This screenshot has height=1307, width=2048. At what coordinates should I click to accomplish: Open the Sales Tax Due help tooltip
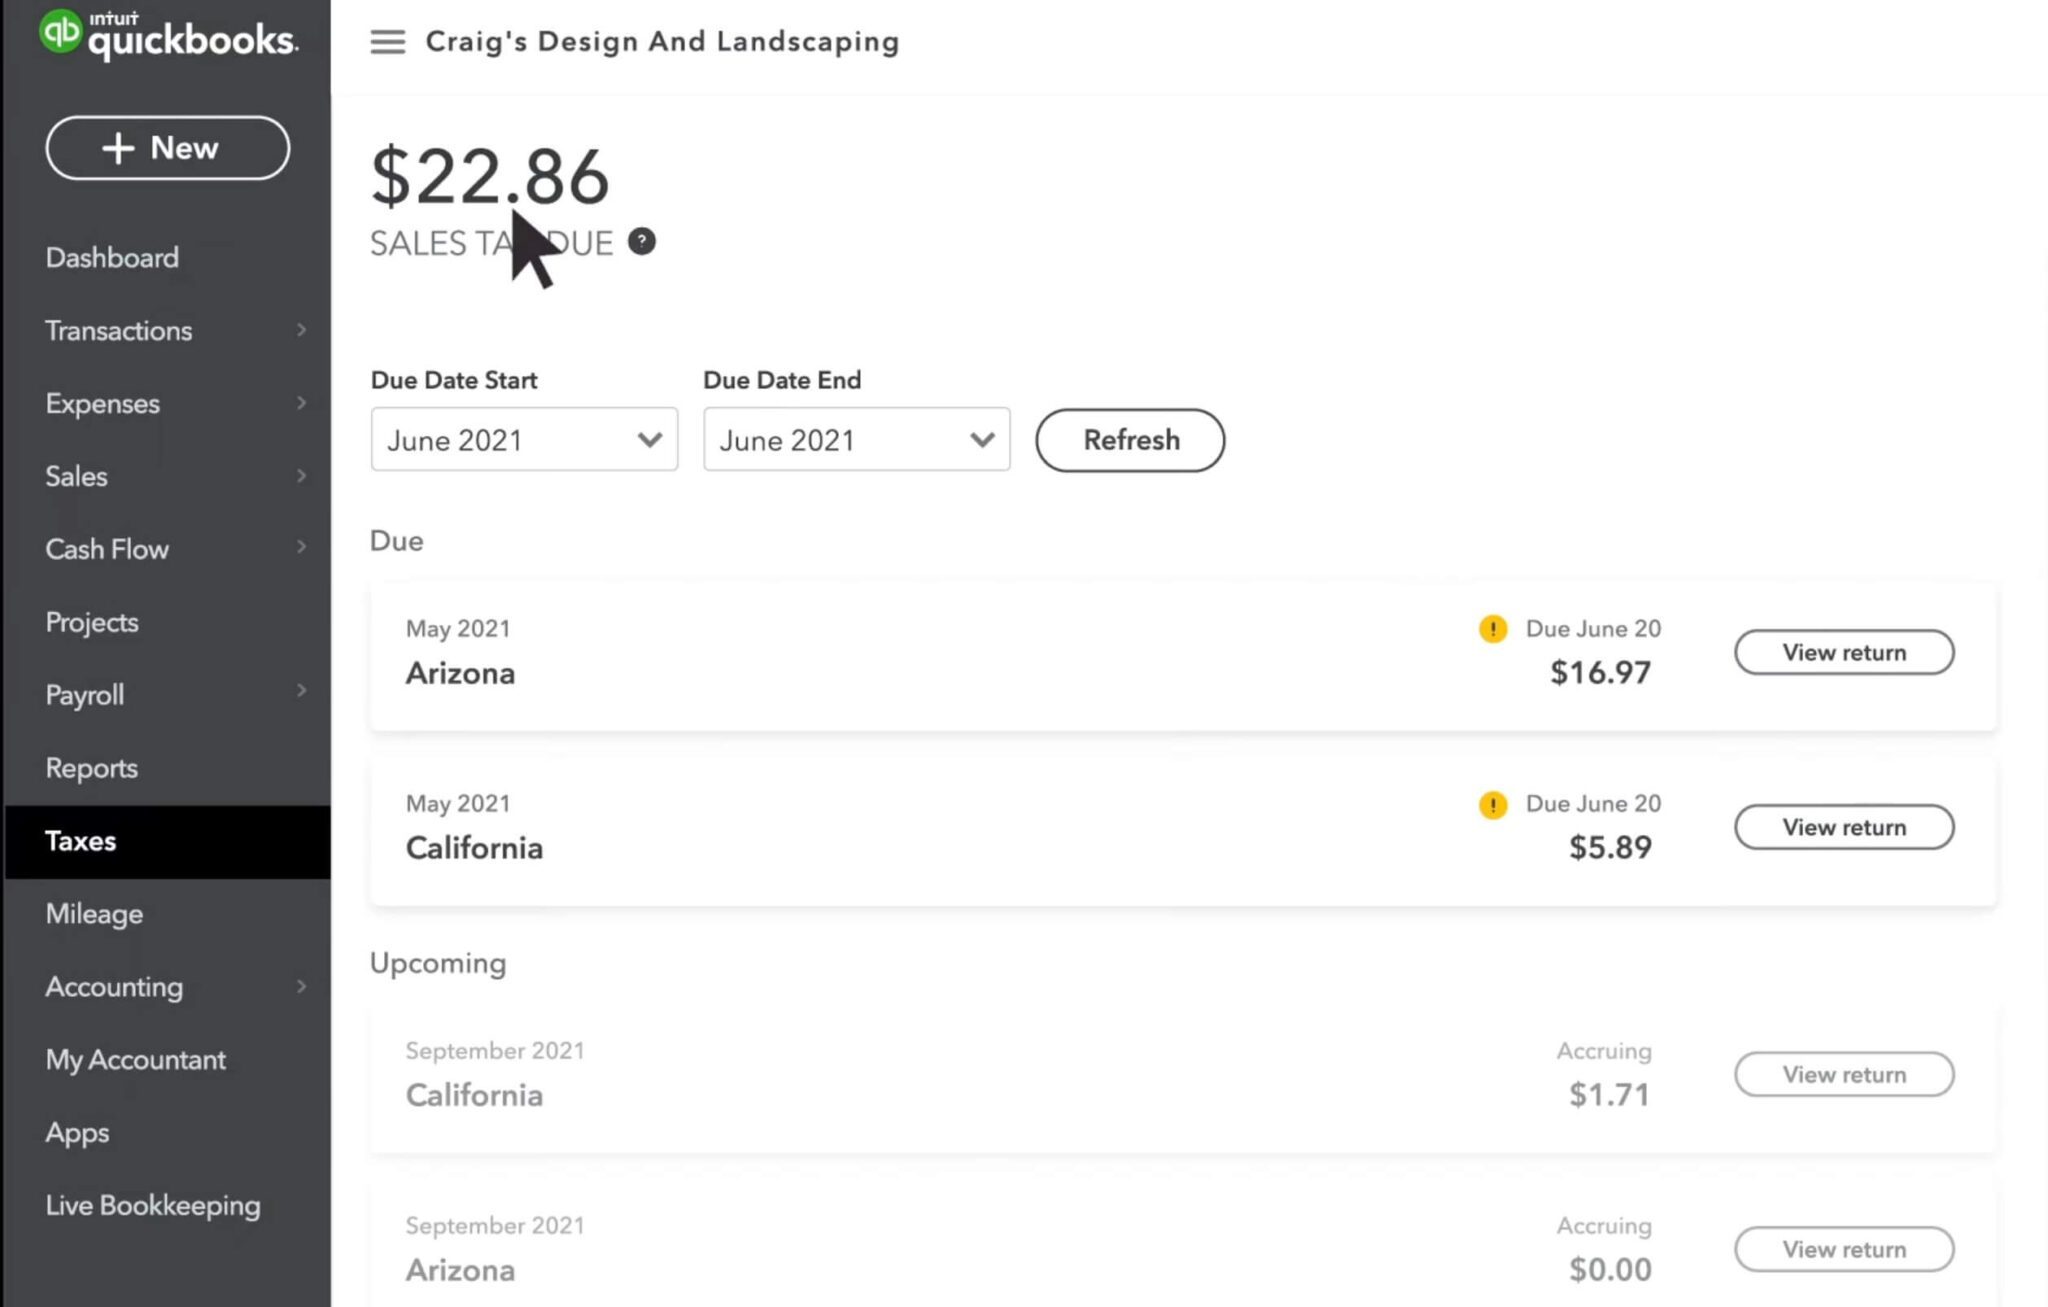[x=641, y=241]
